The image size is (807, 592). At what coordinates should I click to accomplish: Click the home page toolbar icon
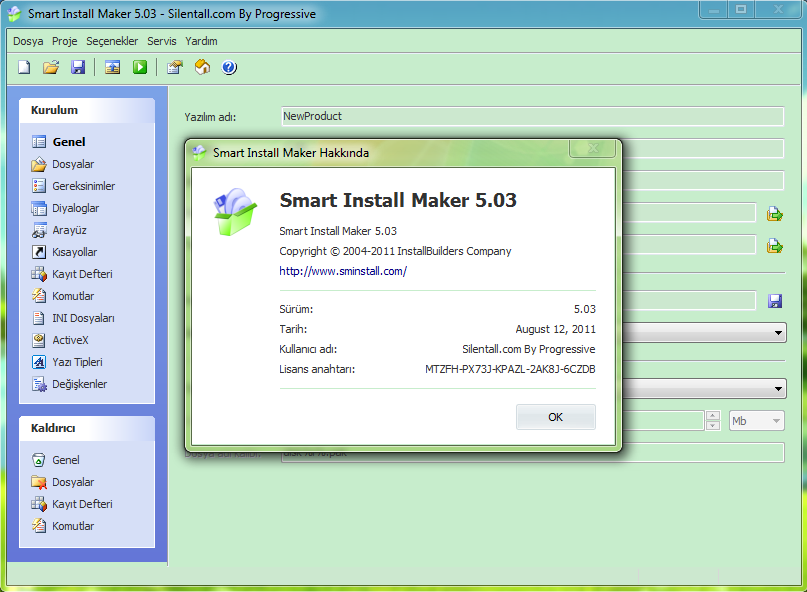[x=202, y=67]
